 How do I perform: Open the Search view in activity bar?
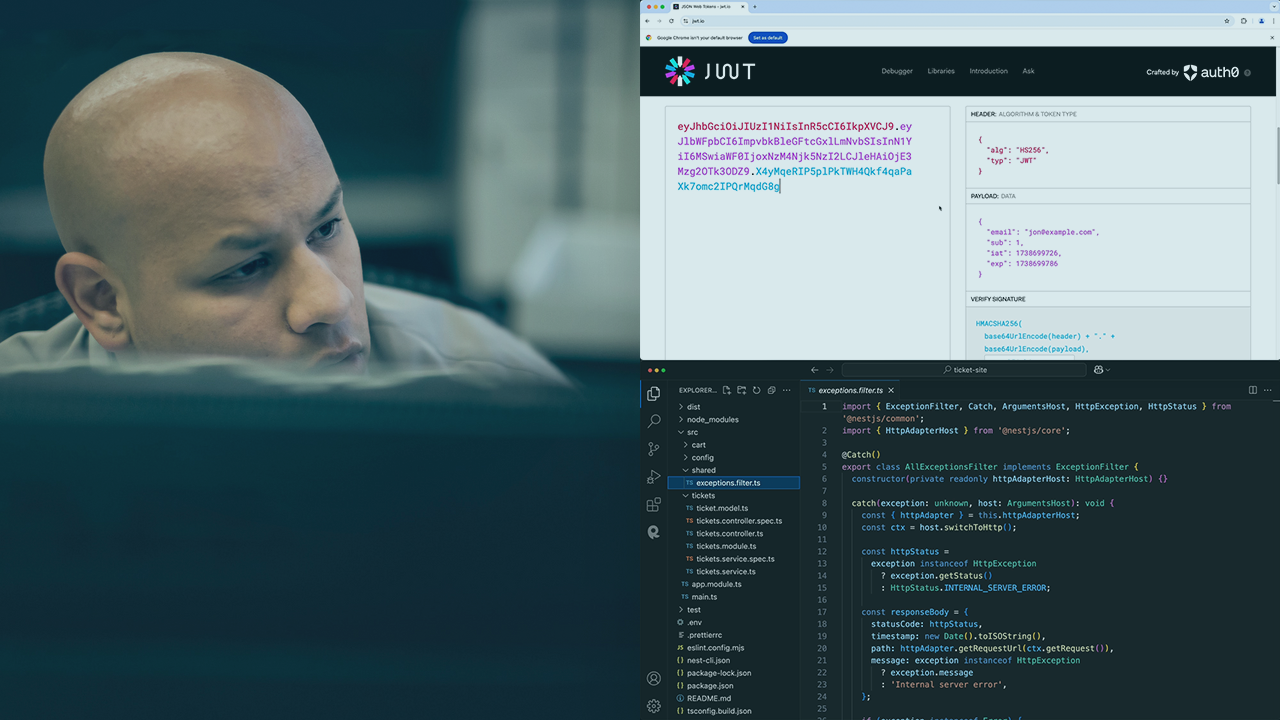(654, 421)
